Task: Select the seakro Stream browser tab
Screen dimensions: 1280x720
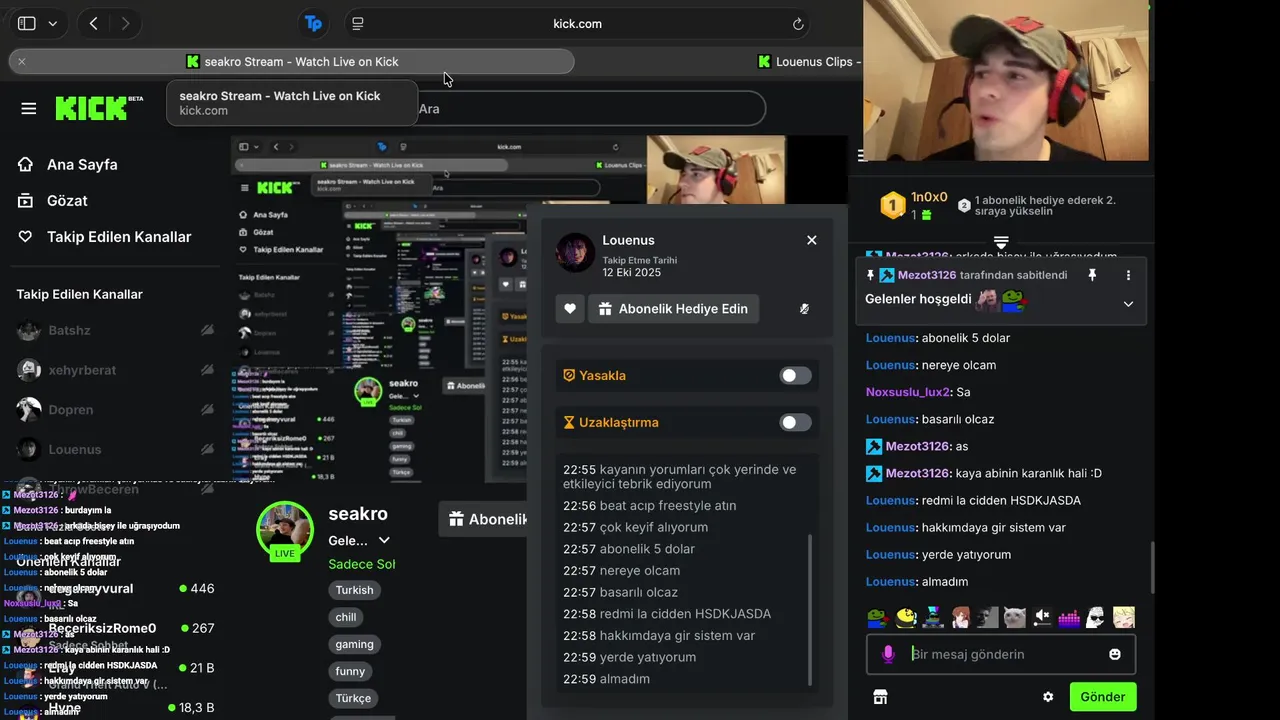Action: (292, 61)
